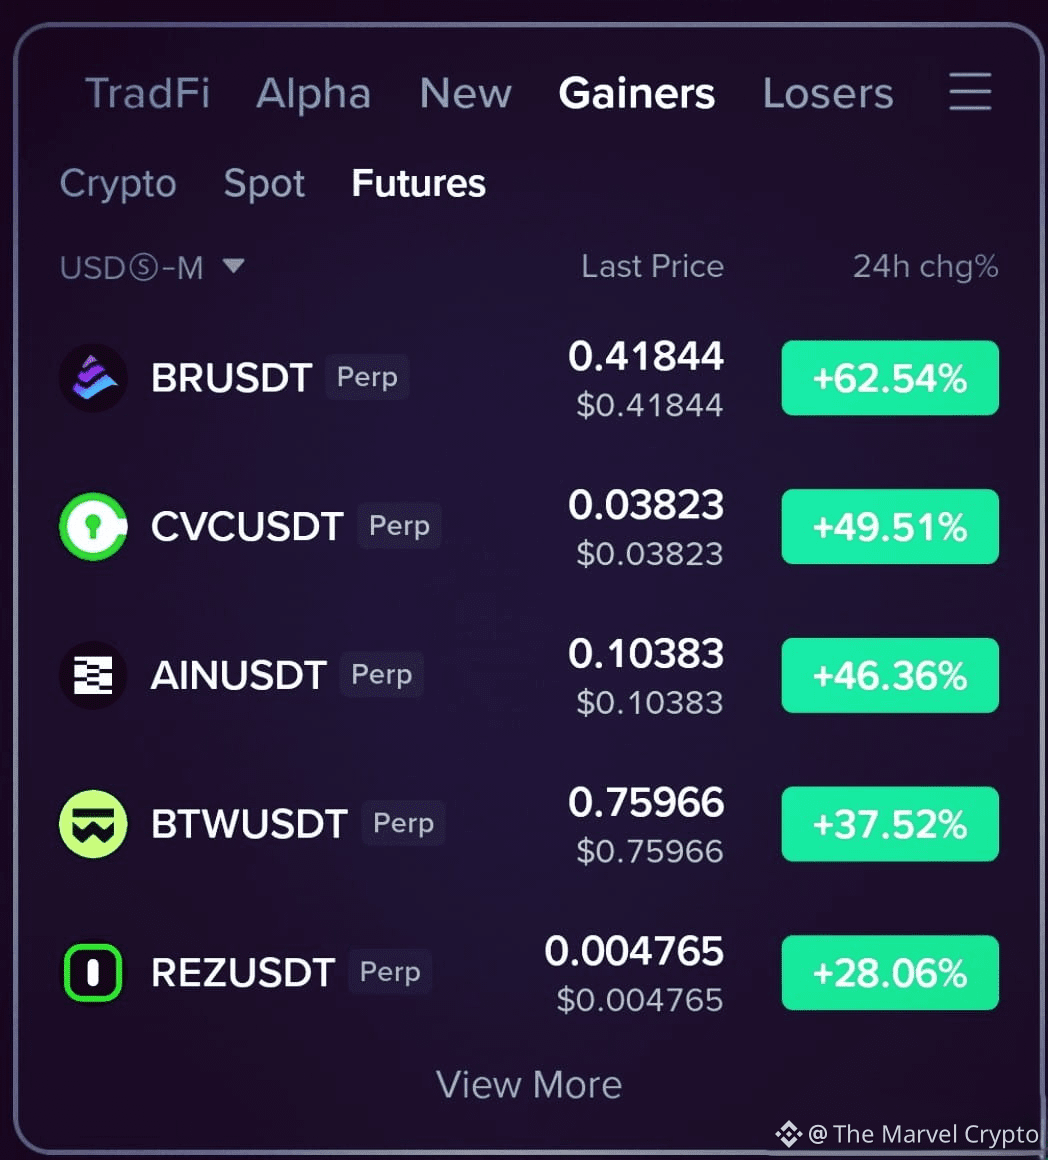This screenshot has height=1160, width=1048.
Task: Click the BTWUSDT coin logo
Action: click(93, 824)
